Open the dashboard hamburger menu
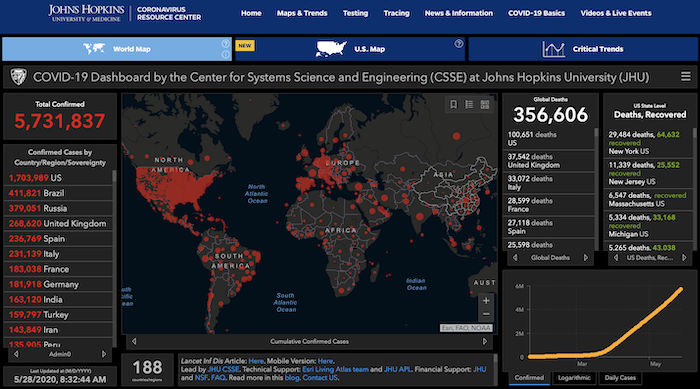This screenshot has width=700, height=389. tap(686, 77)
